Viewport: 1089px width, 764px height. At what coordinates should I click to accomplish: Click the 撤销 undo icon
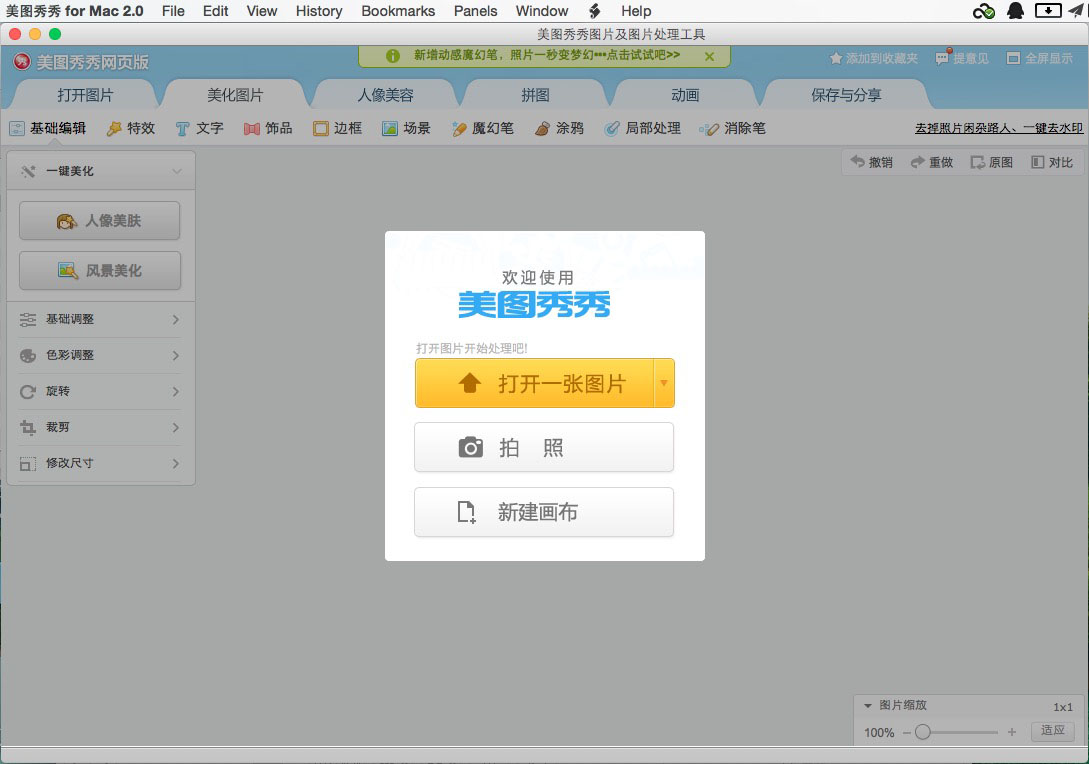tap(857, 162)
